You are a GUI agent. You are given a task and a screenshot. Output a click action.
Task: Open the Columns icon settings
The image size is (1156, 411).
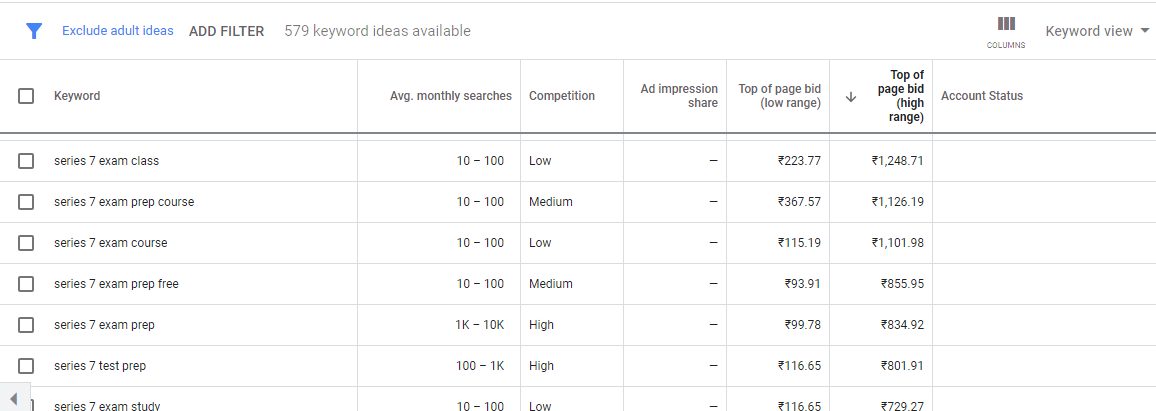(1006, 32)
